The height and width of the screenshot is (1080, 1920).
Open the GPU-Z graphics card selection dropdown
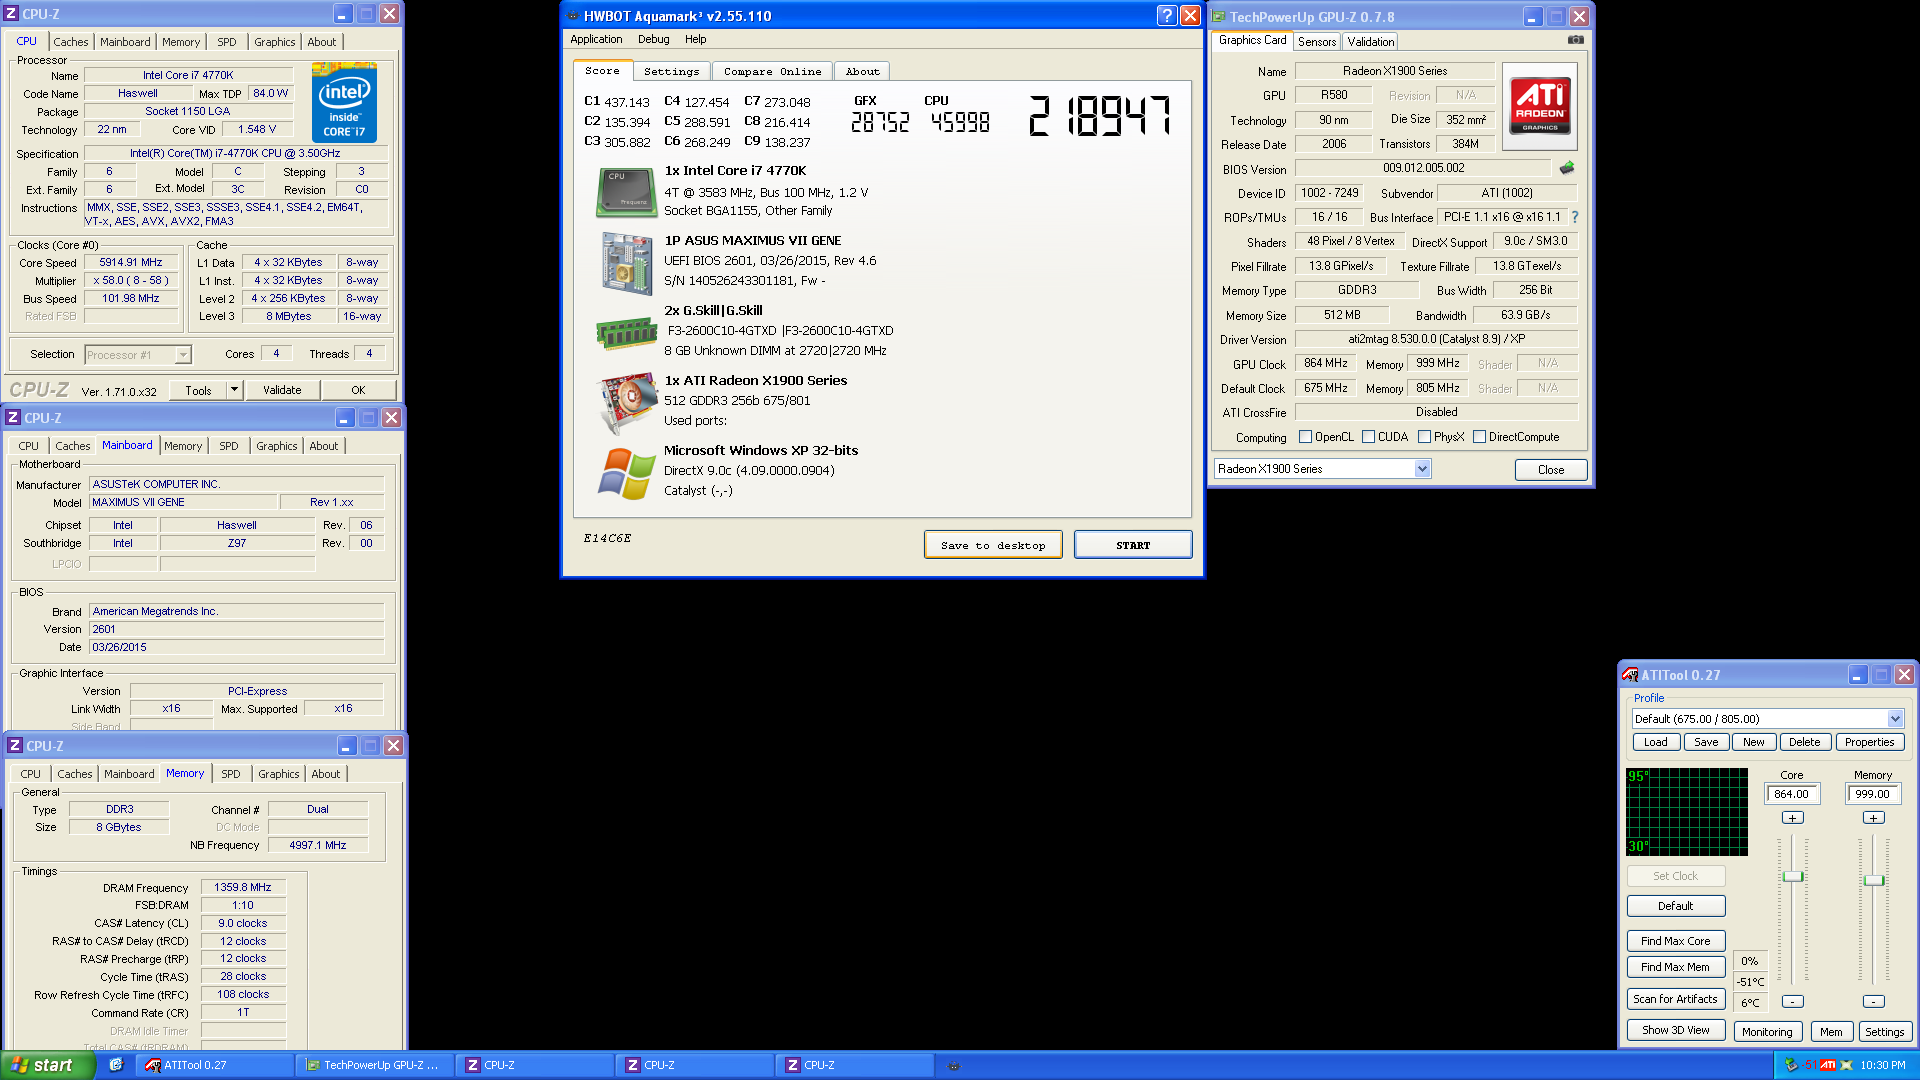coord(1422,469)
